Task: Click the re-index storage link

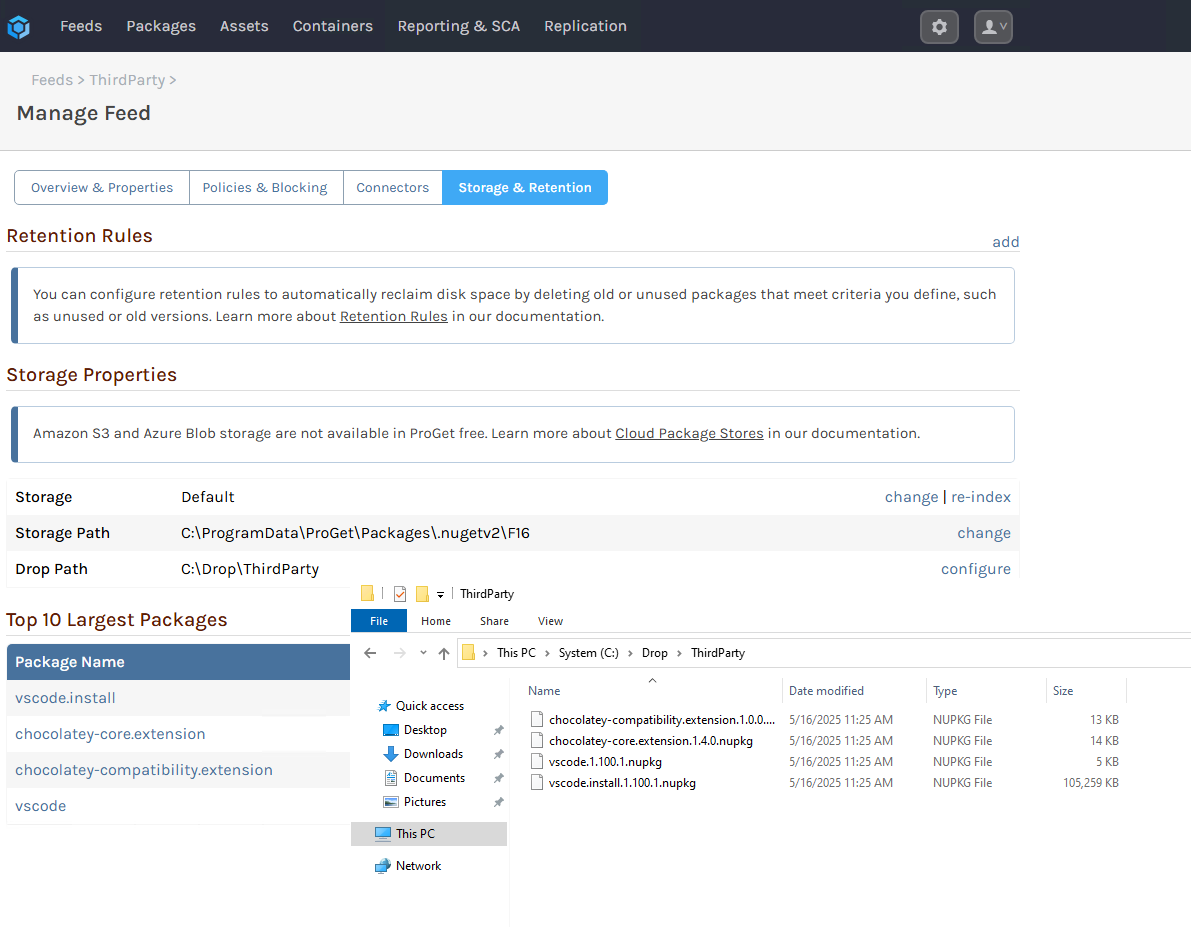Action: (981, 497)
